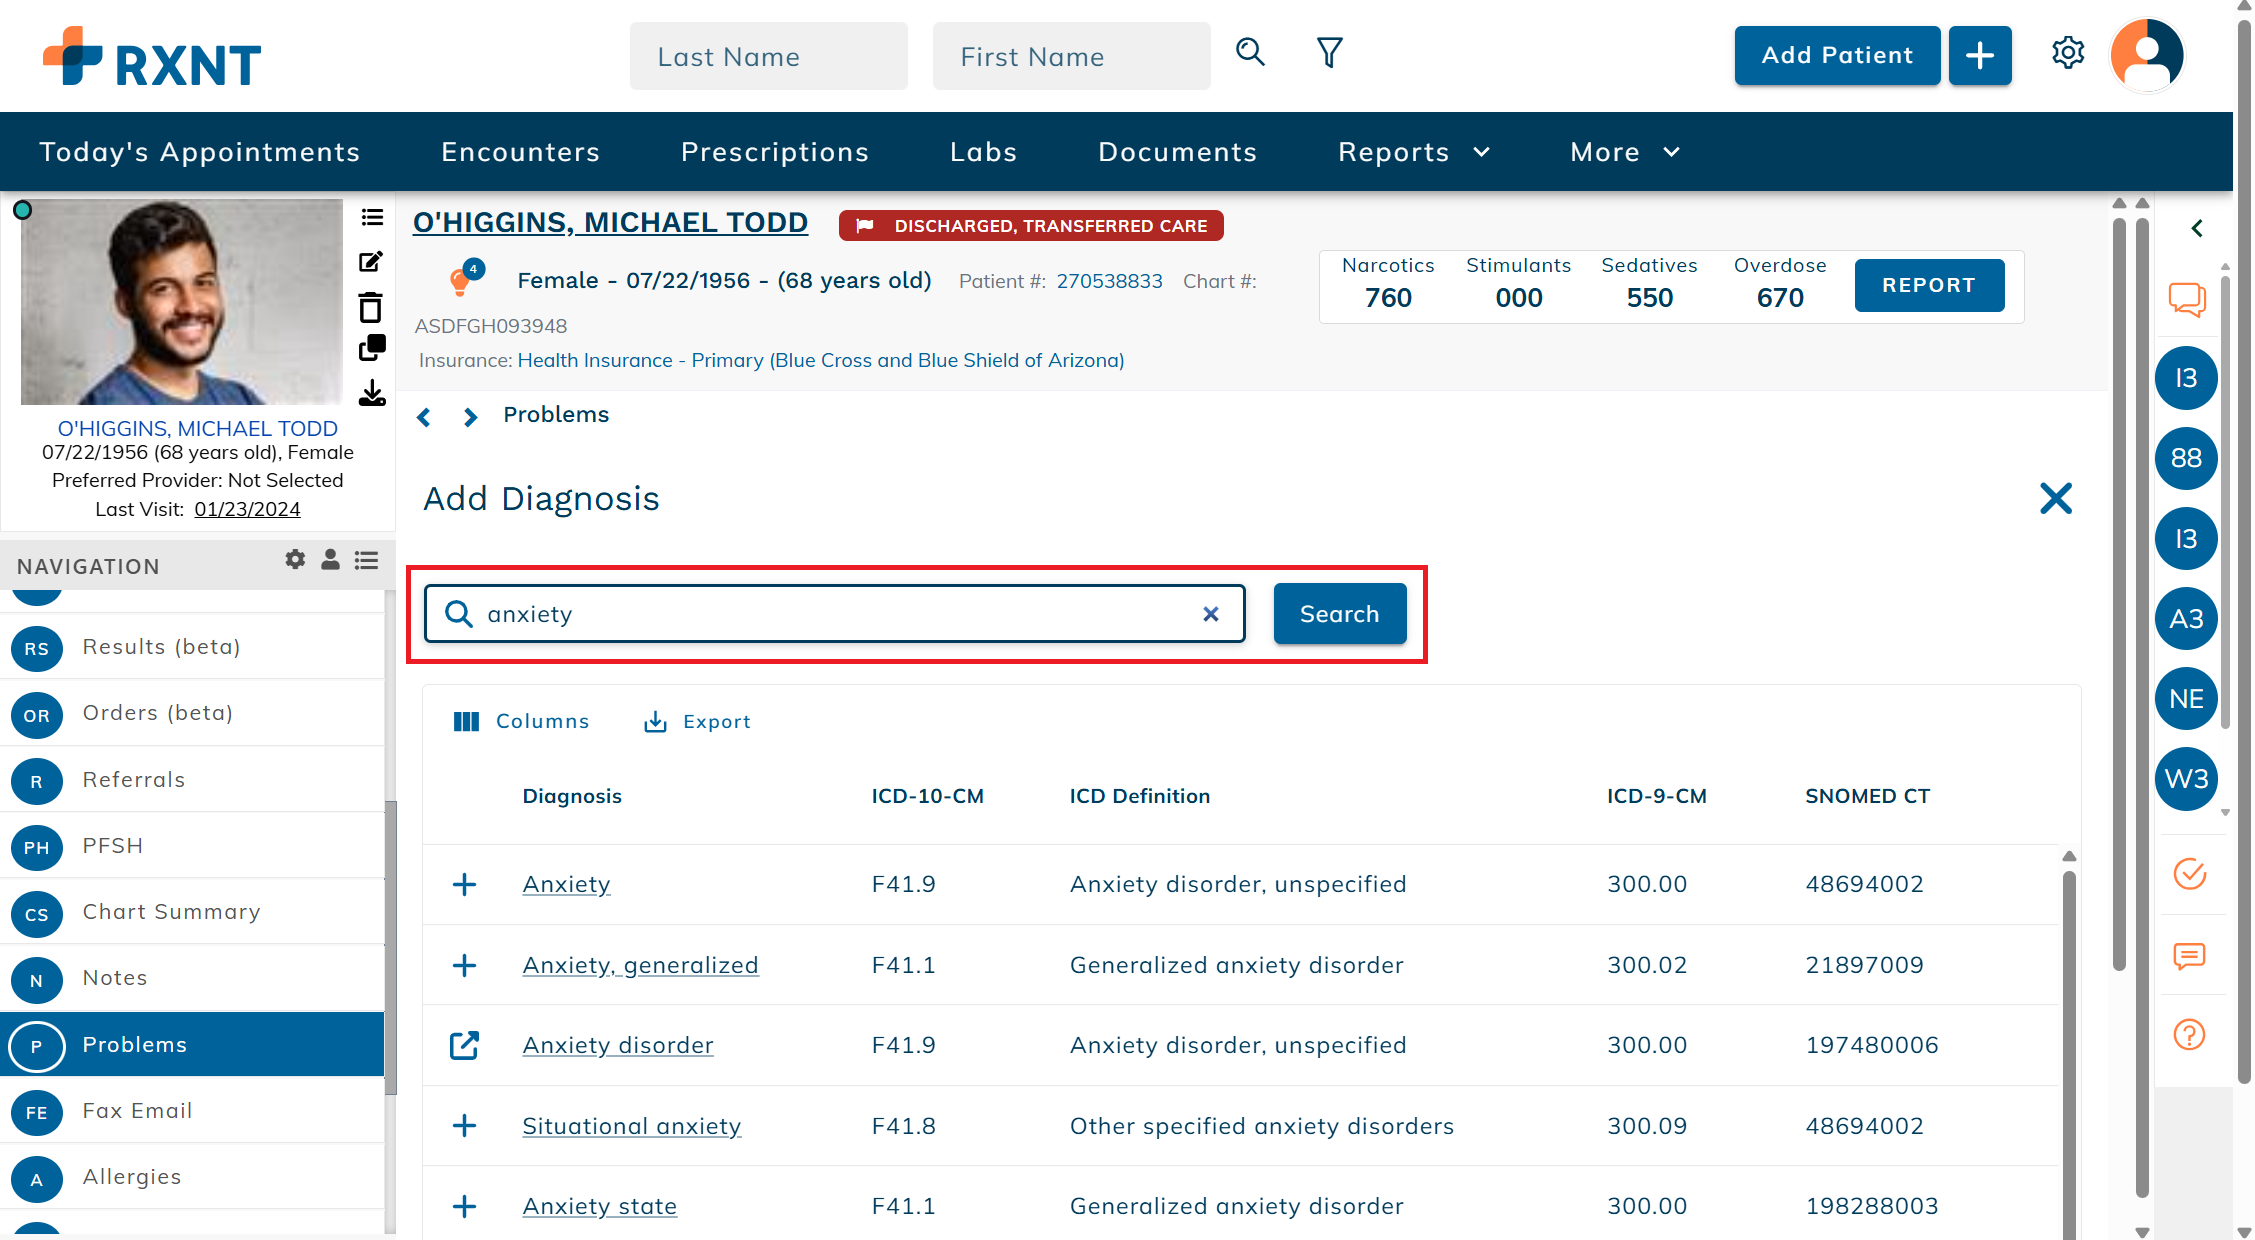Open the Prescriptions tab
Image resolution: width=2255 pixels, height=1240 pixels.
point(775,152)
